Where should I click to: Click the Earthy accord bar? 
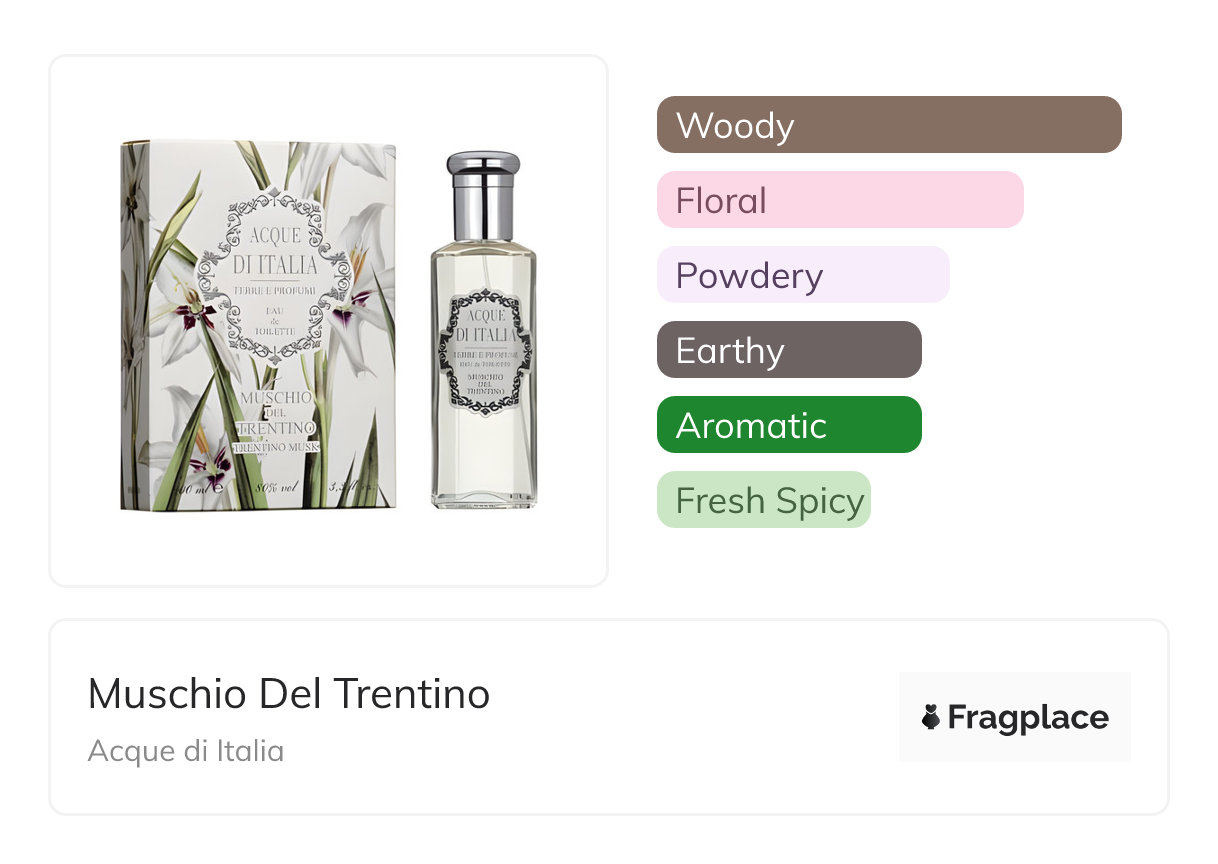pos(789,350)
